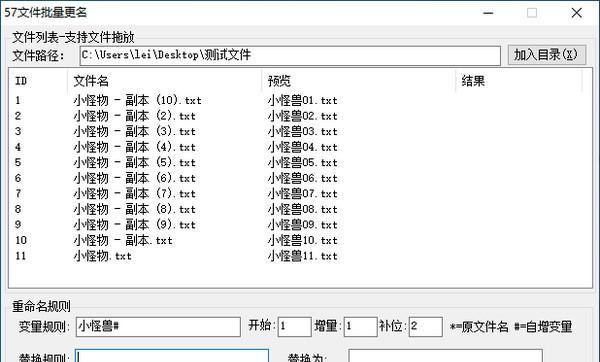Select file 小怪物.txt in row 11
Viewport: 600px width, 362px height.
click(x=103, y=256)
